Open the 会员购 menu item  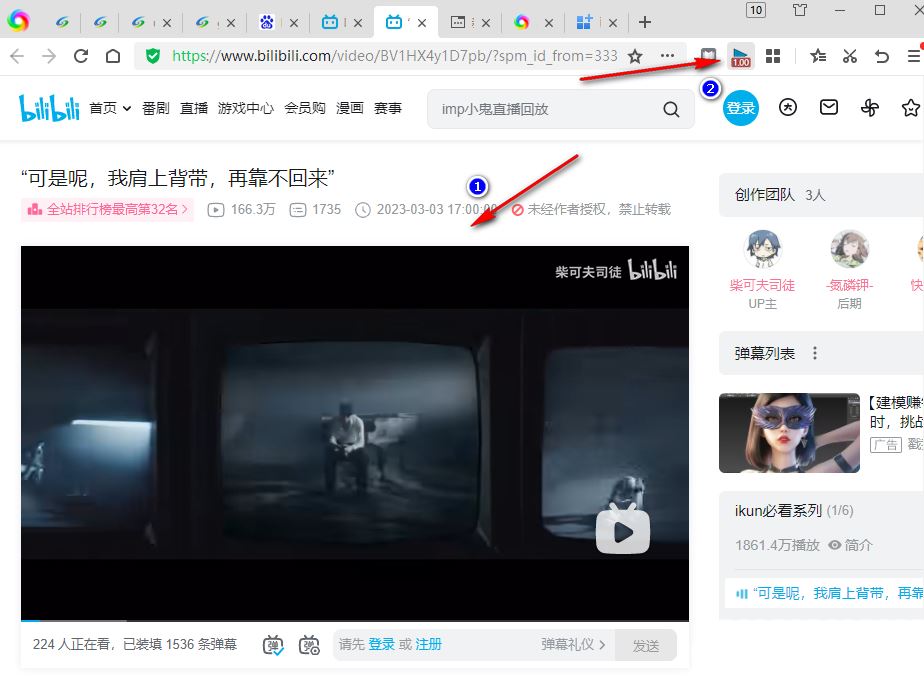pos(305,108)
